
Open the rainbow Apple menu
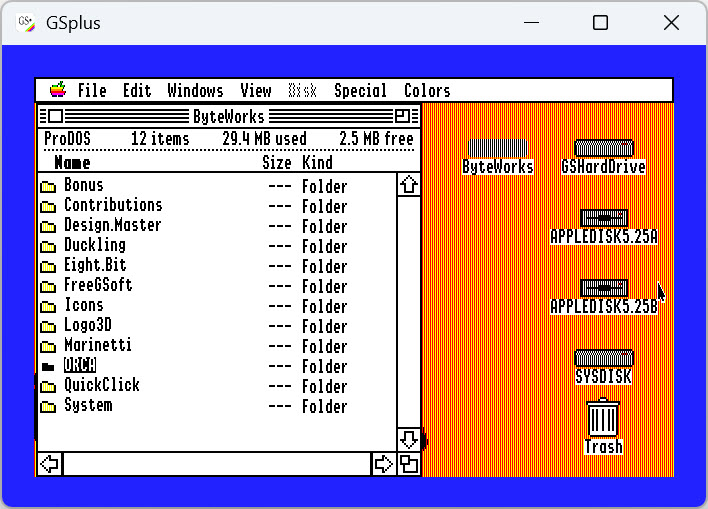[58, 90]
